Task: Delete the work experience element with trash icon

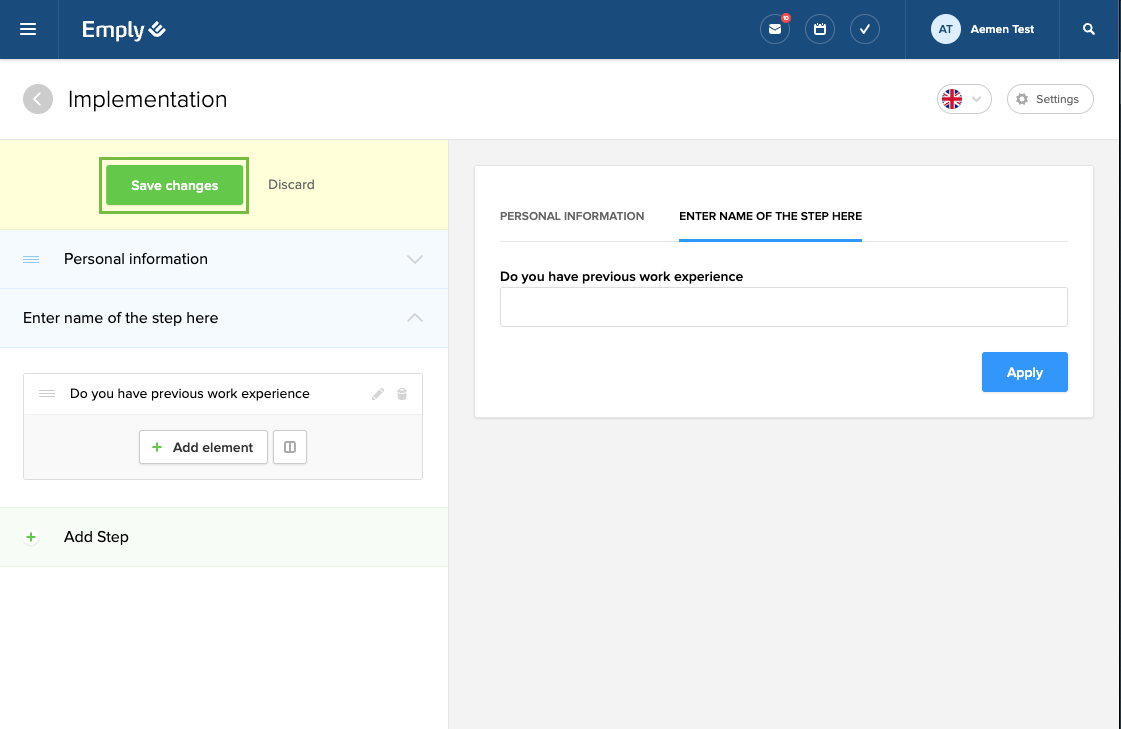Action: tap(402, 394)
